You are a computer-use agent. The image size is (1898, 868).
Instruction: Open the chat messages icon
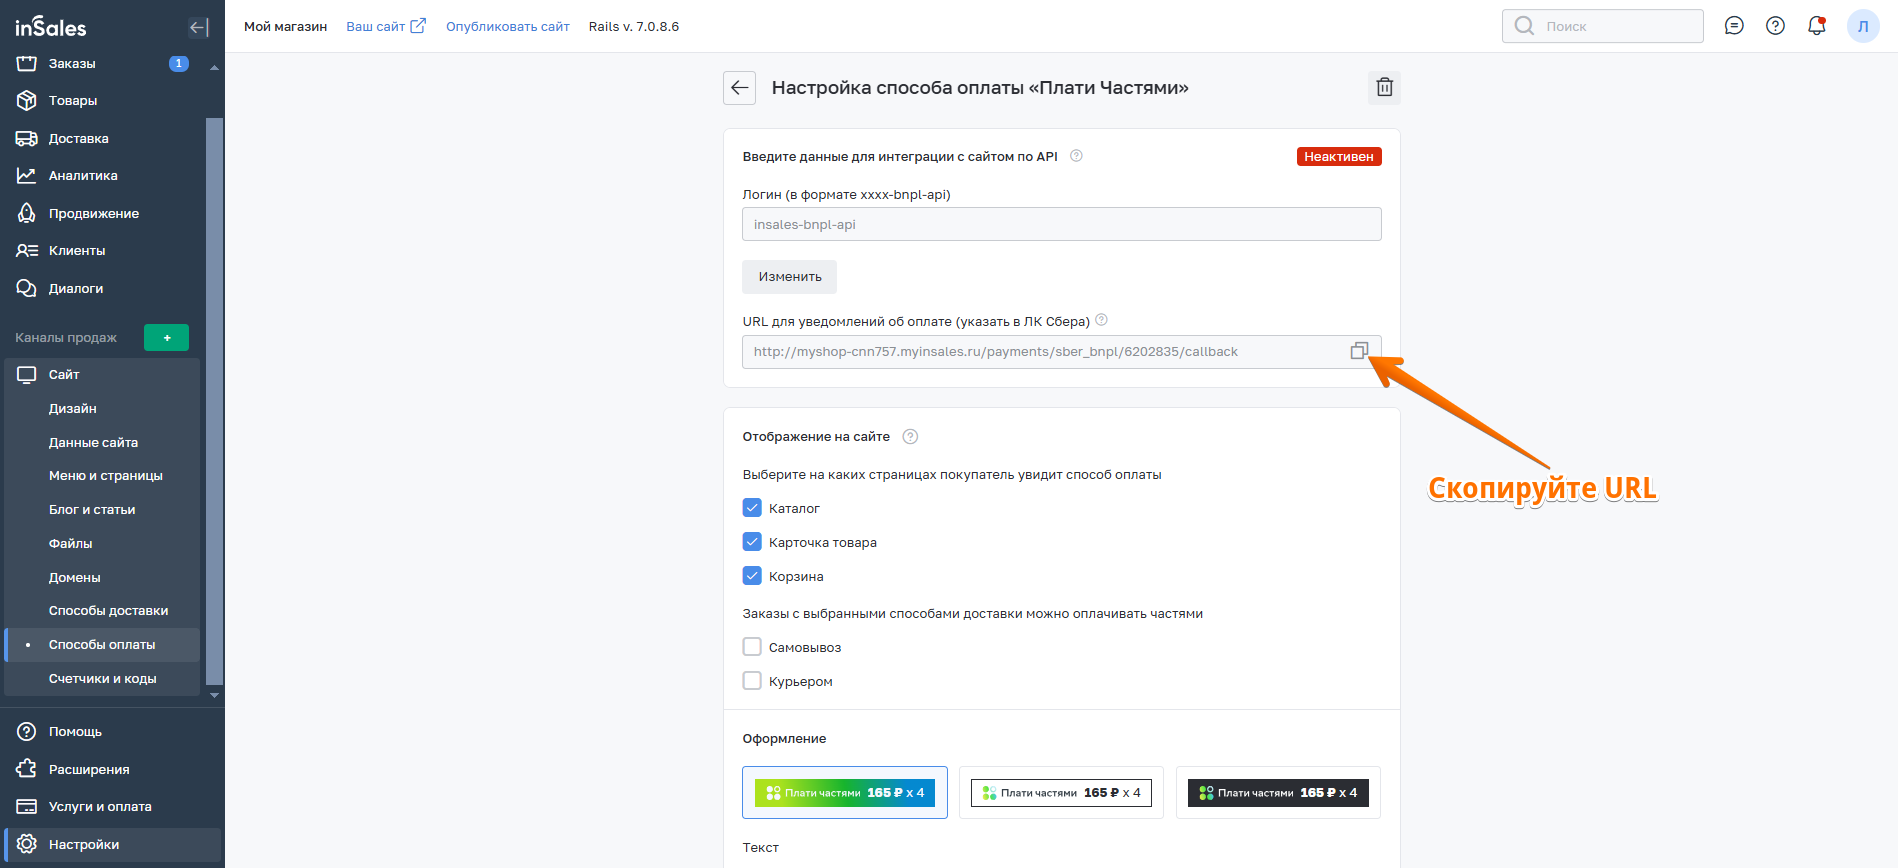pyautogui.click(x=1734, y=26)
